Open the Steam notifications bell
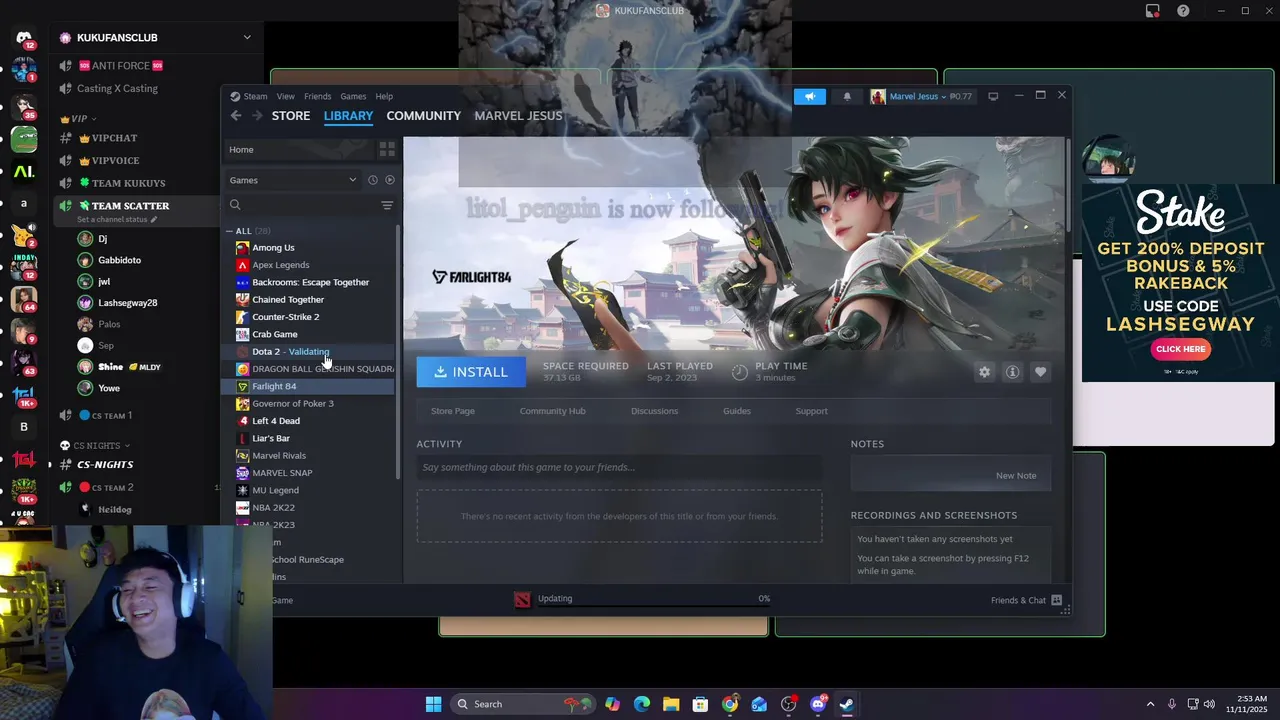This screenshot has width=1280, height=720. coord(847,96)
